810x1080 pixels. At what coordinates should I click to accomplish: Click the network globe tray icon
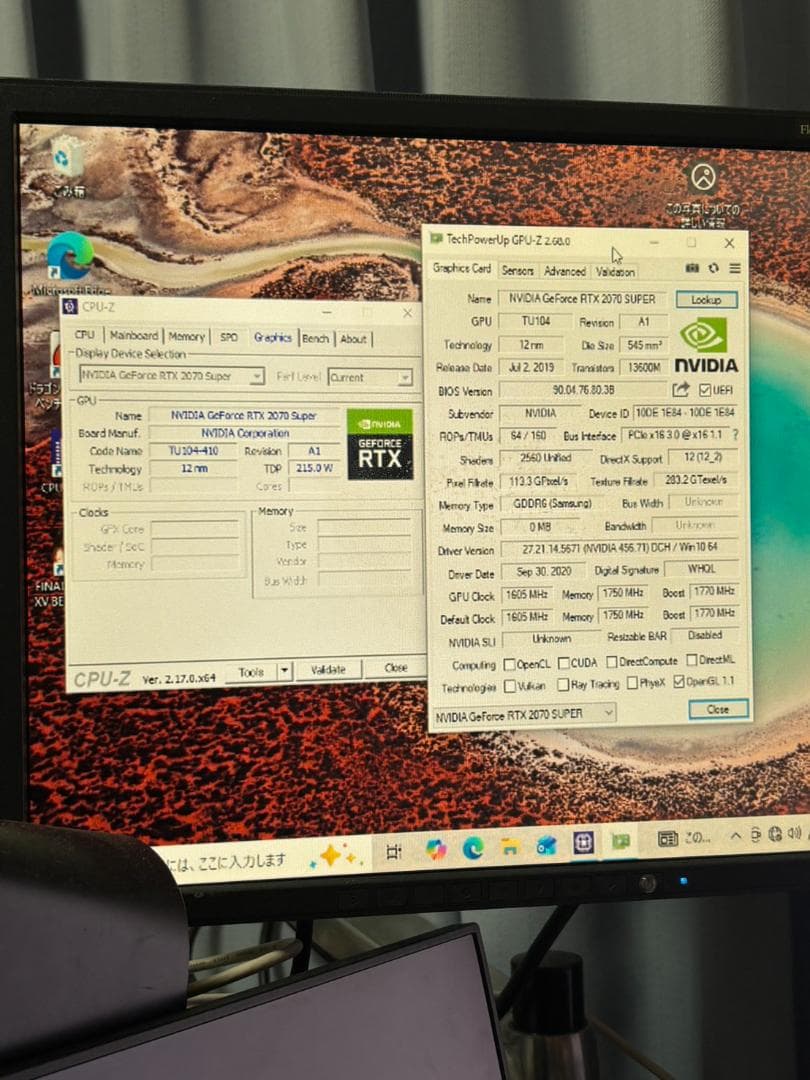[x=775, y=834]
